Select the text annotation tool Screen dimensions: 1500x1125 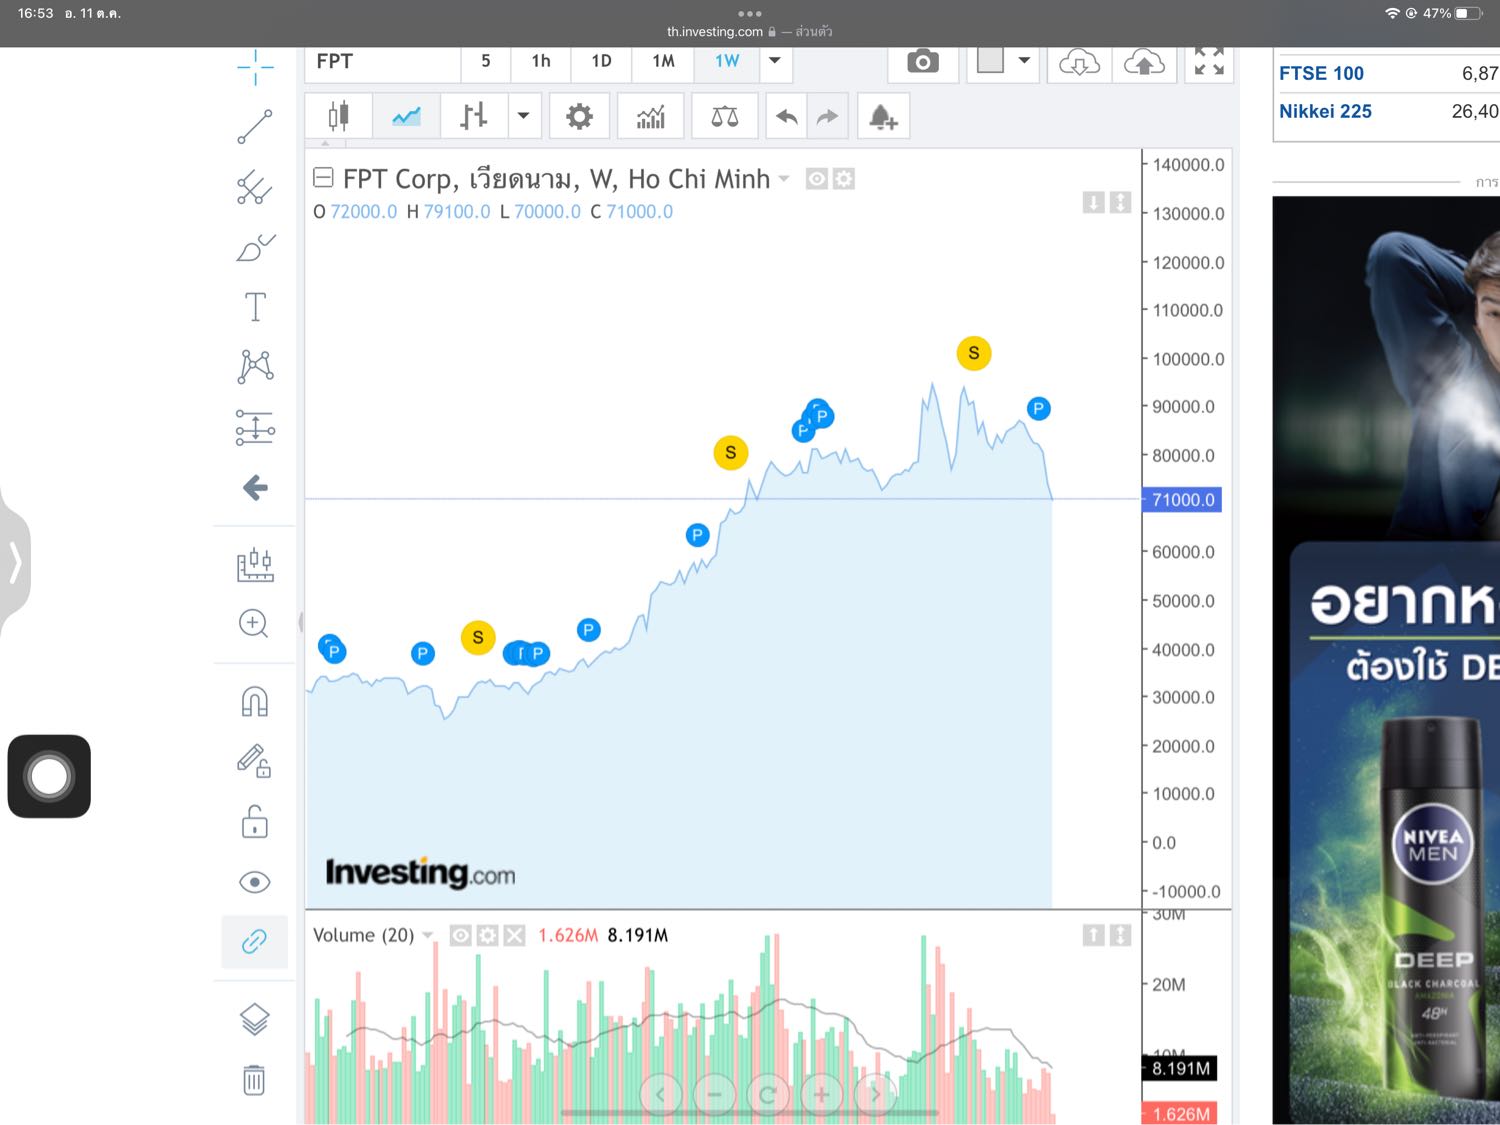pos(255,306)
